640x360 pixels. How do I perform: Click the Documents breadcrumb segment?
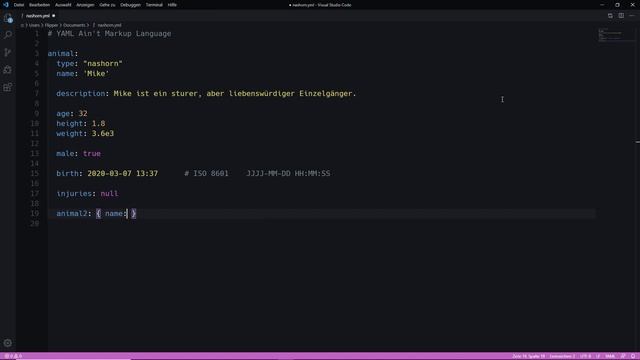(x=74, y=25)
